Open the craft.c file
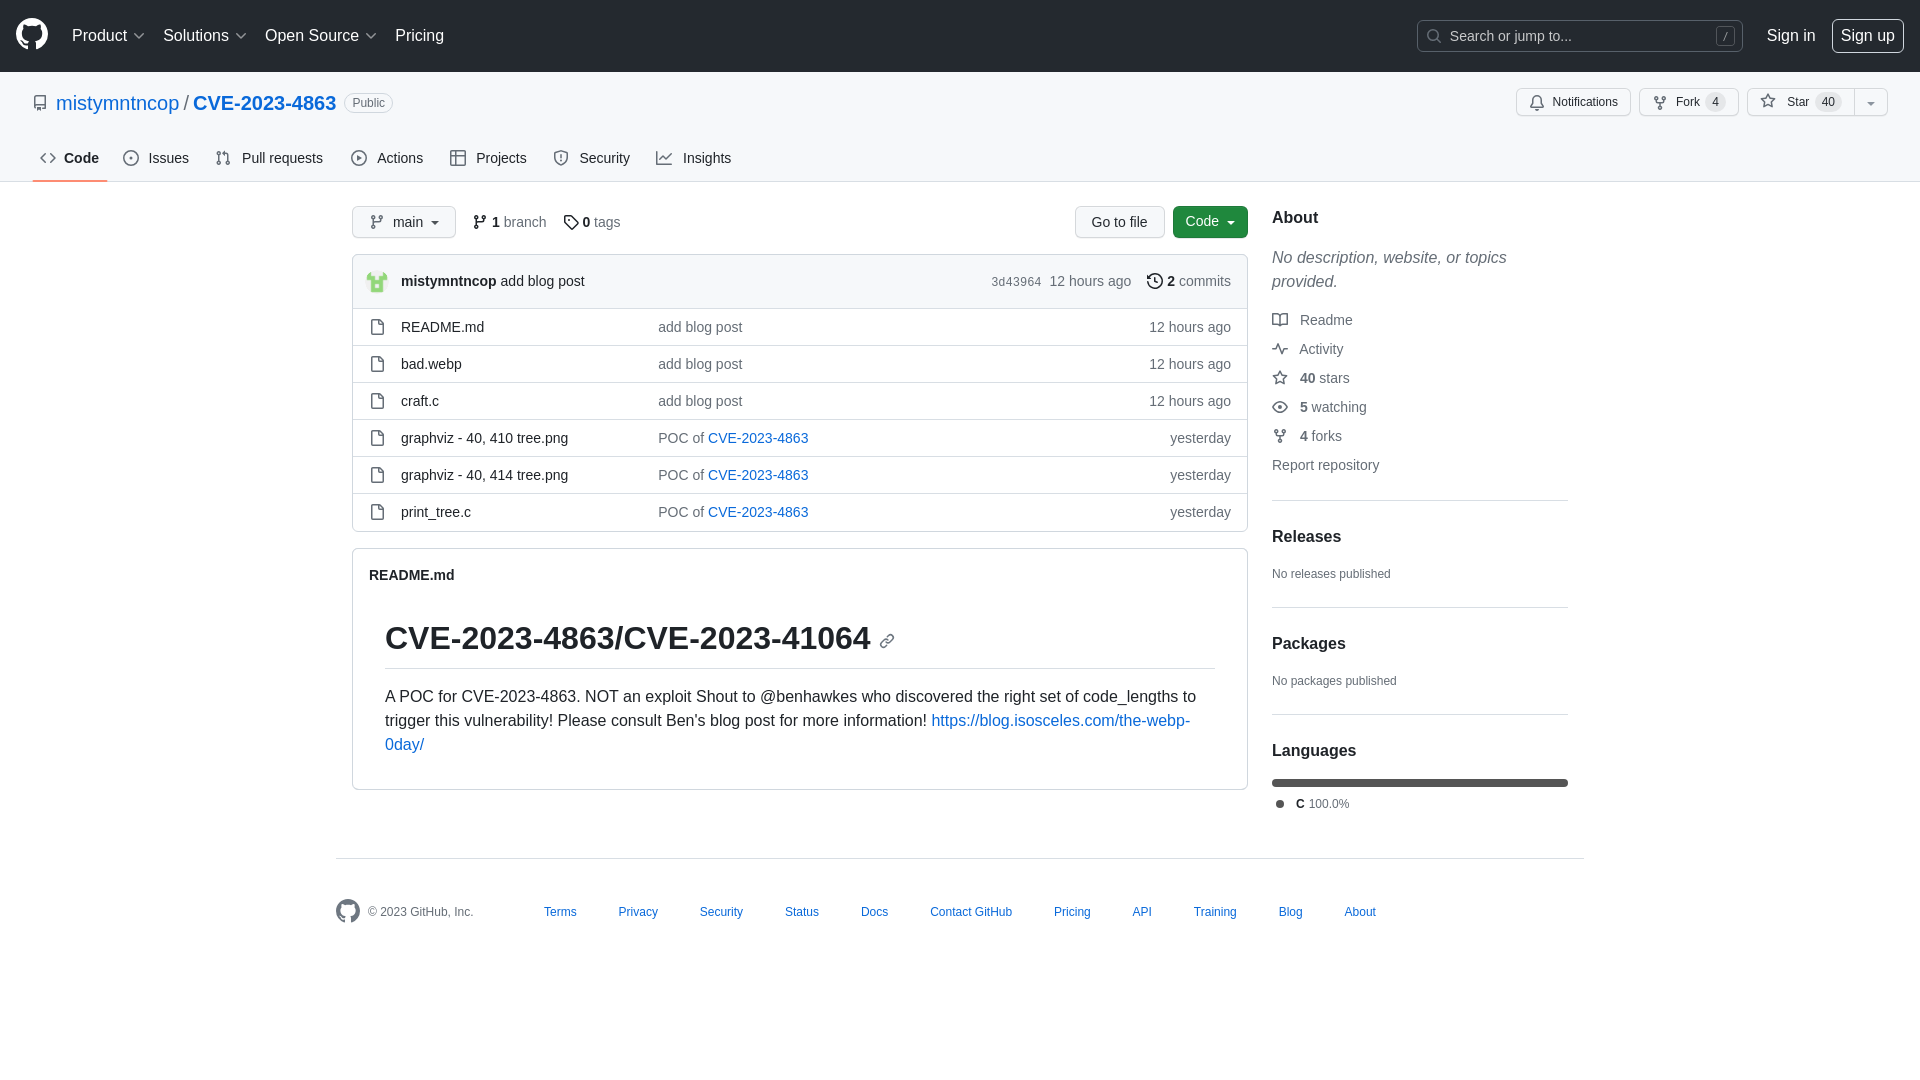Viewport: 1920px width, 1080px height. (x=420, y=401)
